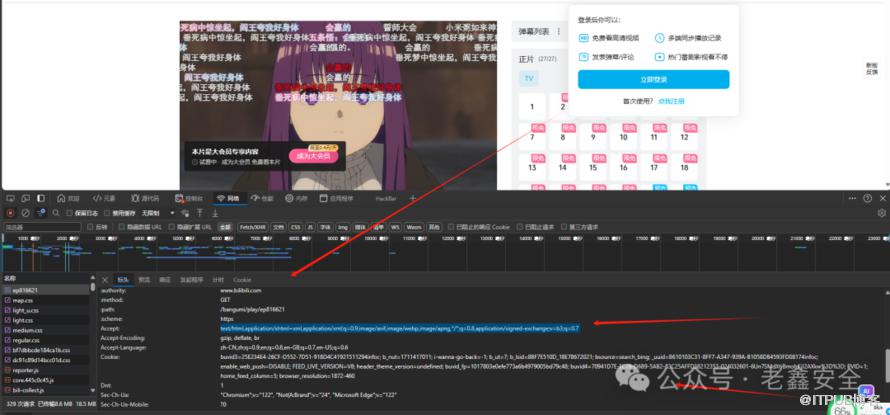Open the DevTools help question icon
The height and width of the screenshot is (415, 890).
click(867, 198)
